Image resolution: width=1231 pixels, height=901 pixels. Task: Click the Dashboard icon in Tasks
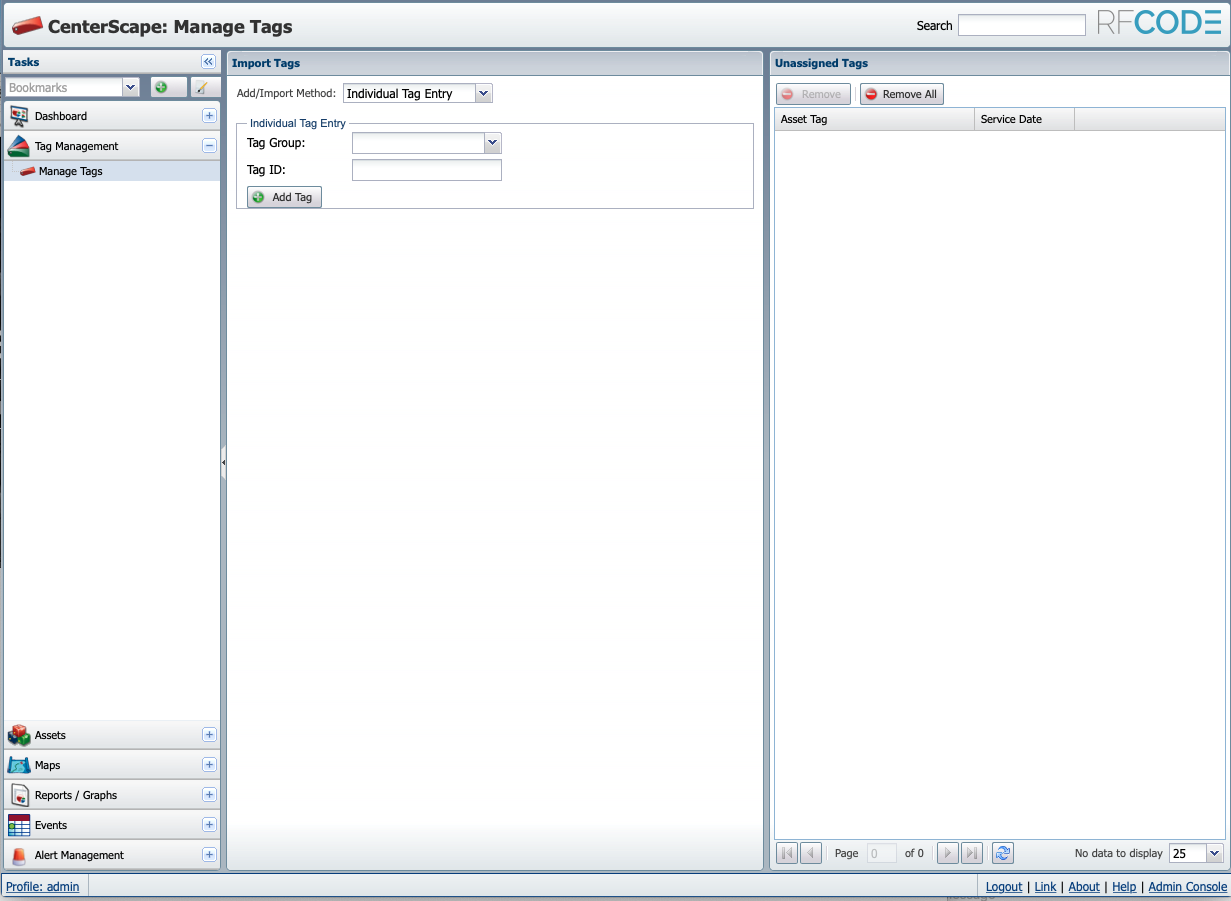pos(19,116)
